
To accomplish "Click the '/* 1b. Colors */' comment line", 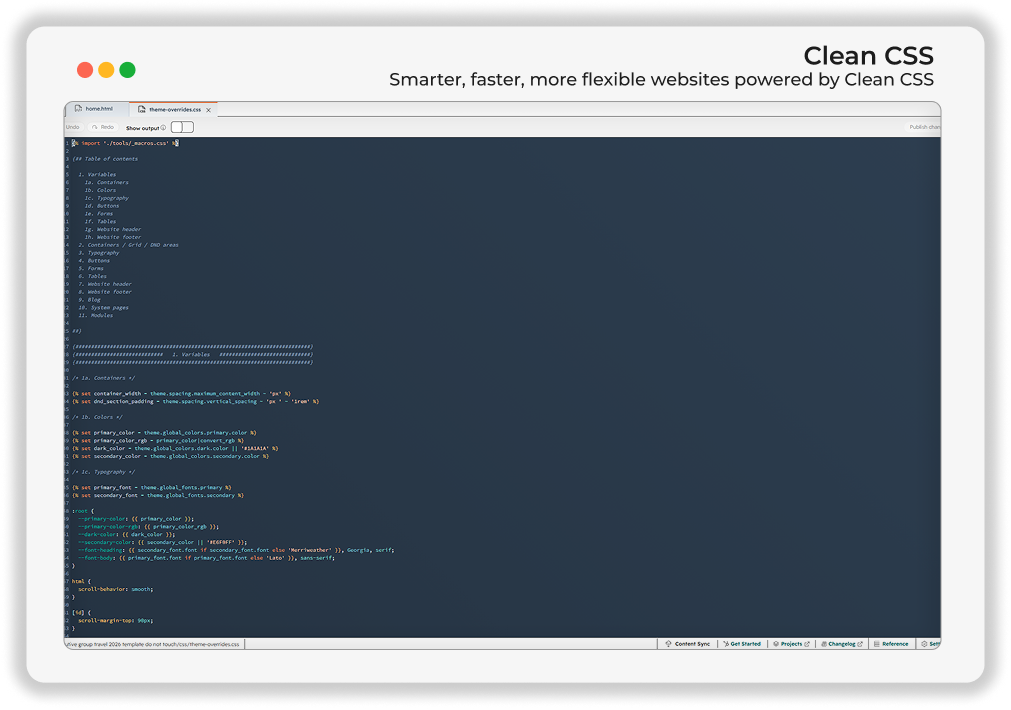I will [97, 417].
